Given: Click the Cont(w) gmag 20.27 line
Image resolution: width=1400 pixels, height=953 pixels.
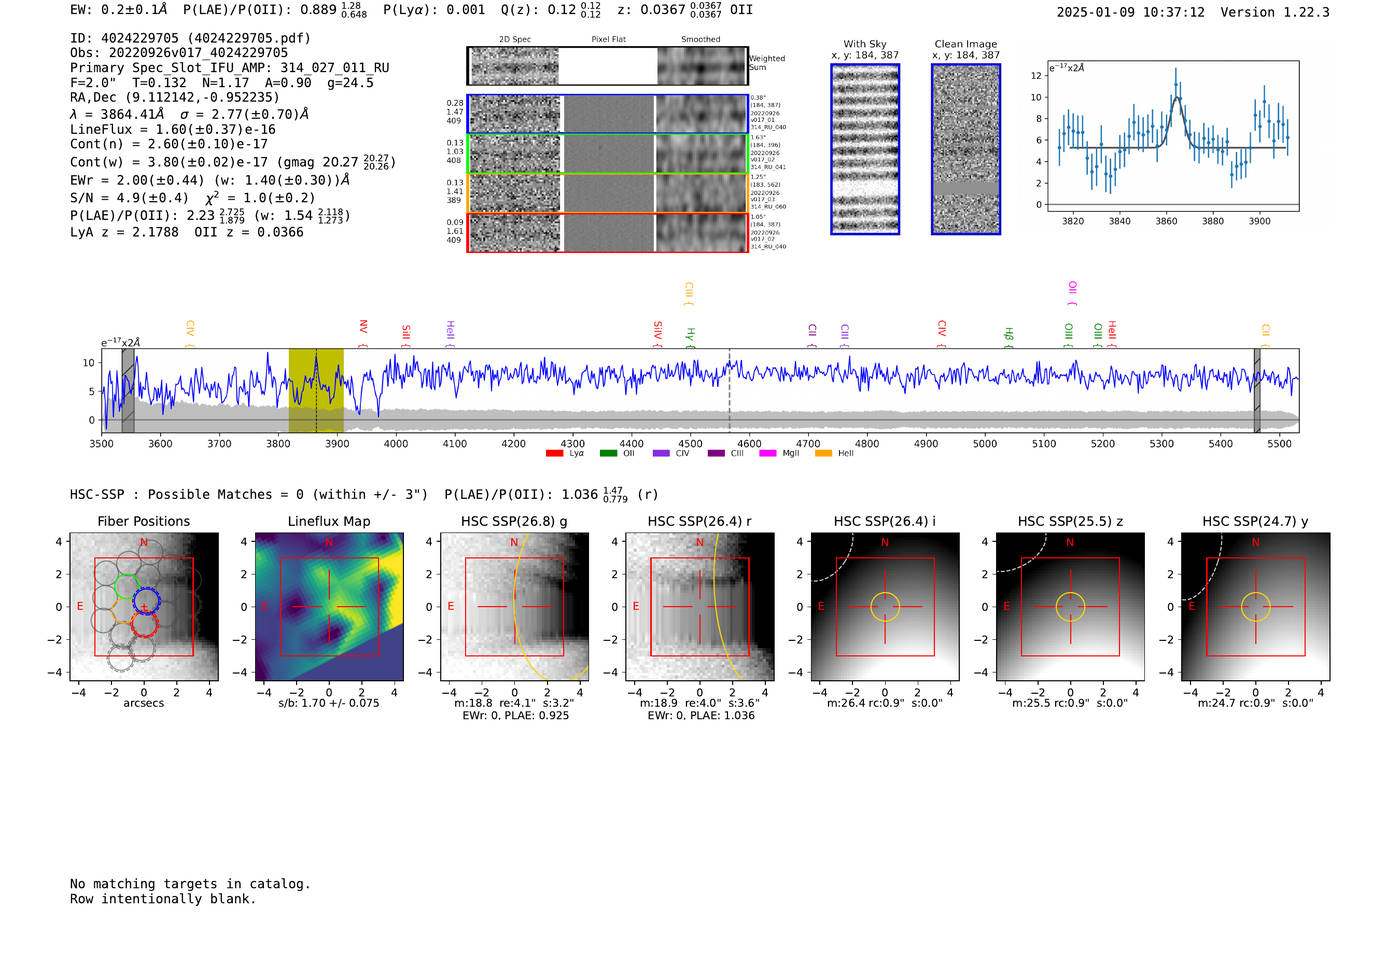Looking at the screenshot, I should [233, 161].
